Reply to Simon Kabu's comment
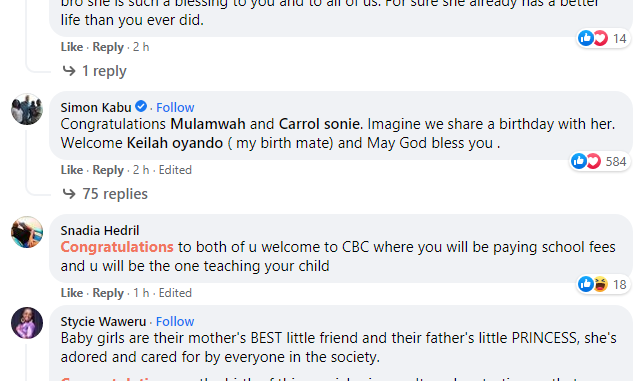 [x=108, y=170]
